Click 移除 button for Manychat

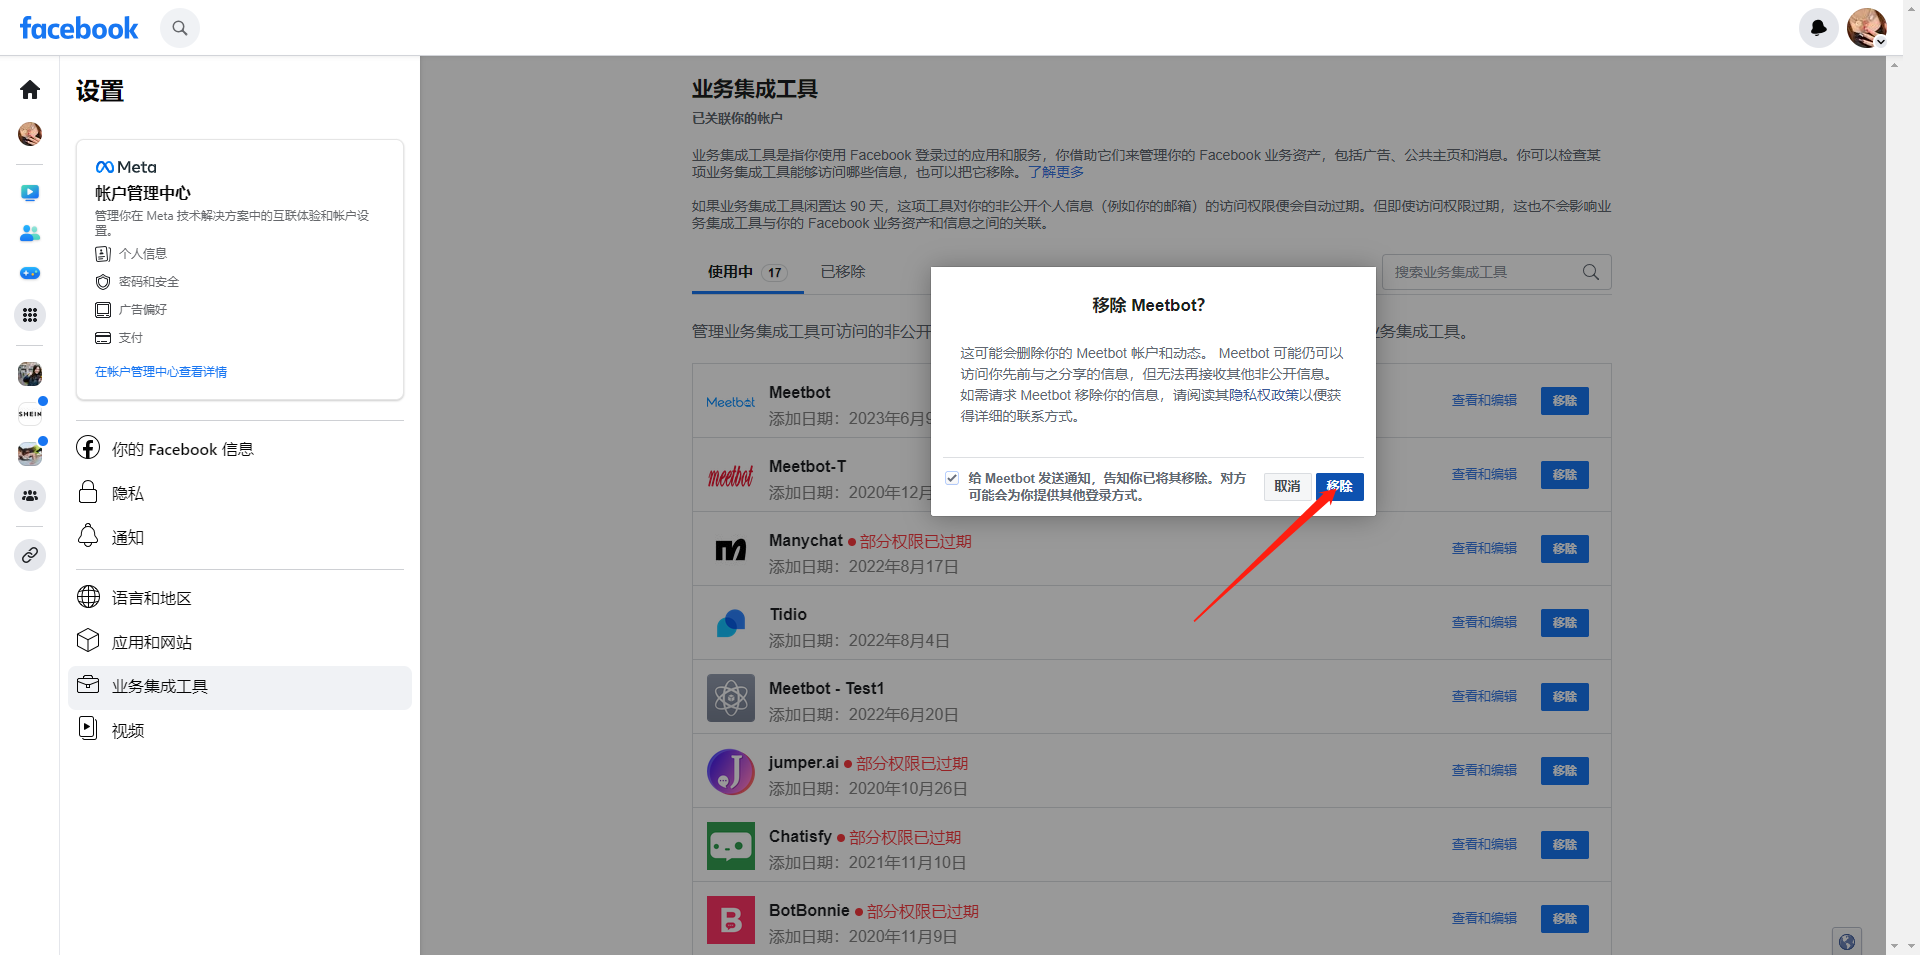tap(1565, 549)
